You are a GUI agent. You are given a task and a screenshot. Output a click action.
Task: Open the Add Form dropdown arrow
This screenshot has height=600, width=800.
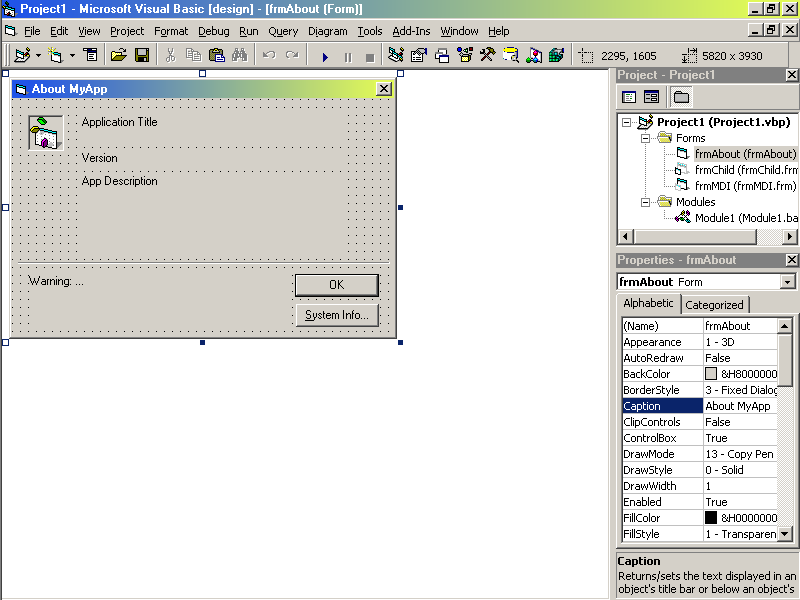pos(72,55)
